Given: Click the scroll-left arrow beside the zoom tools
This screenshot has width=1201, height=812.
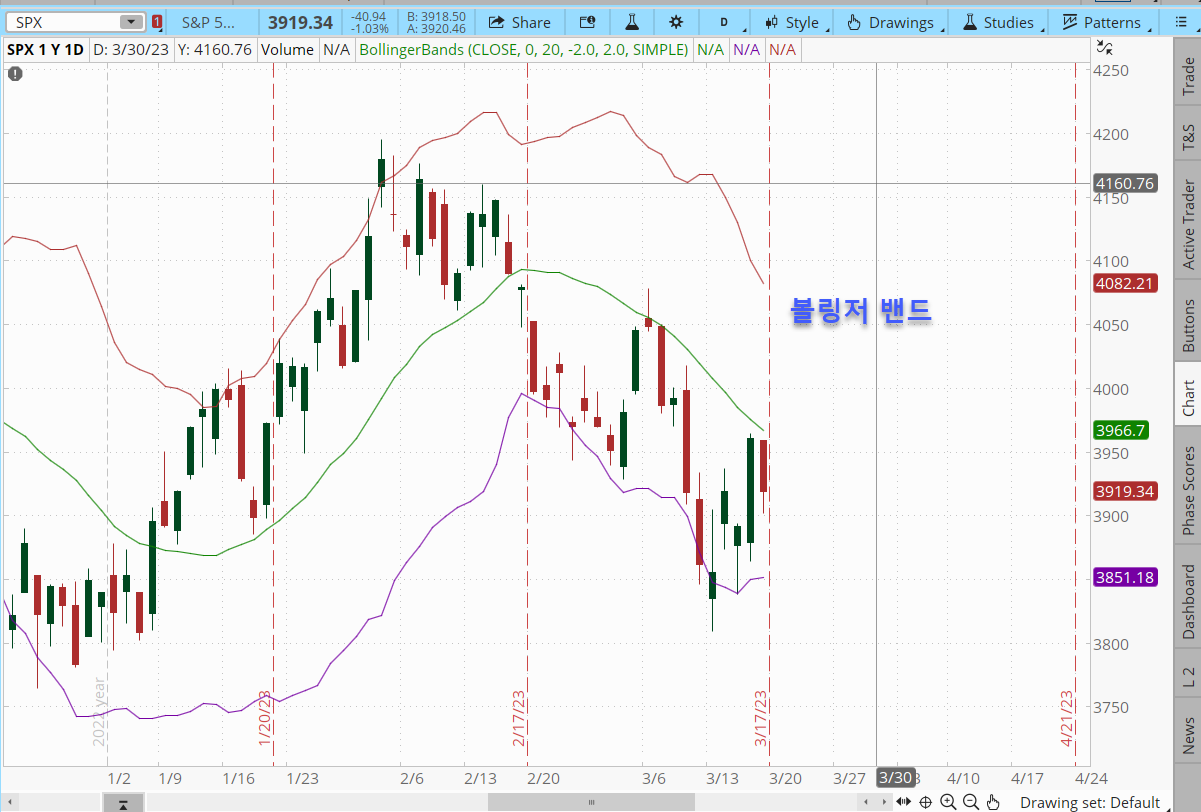Looking at the screenshot, I should [x=866, y=802].
